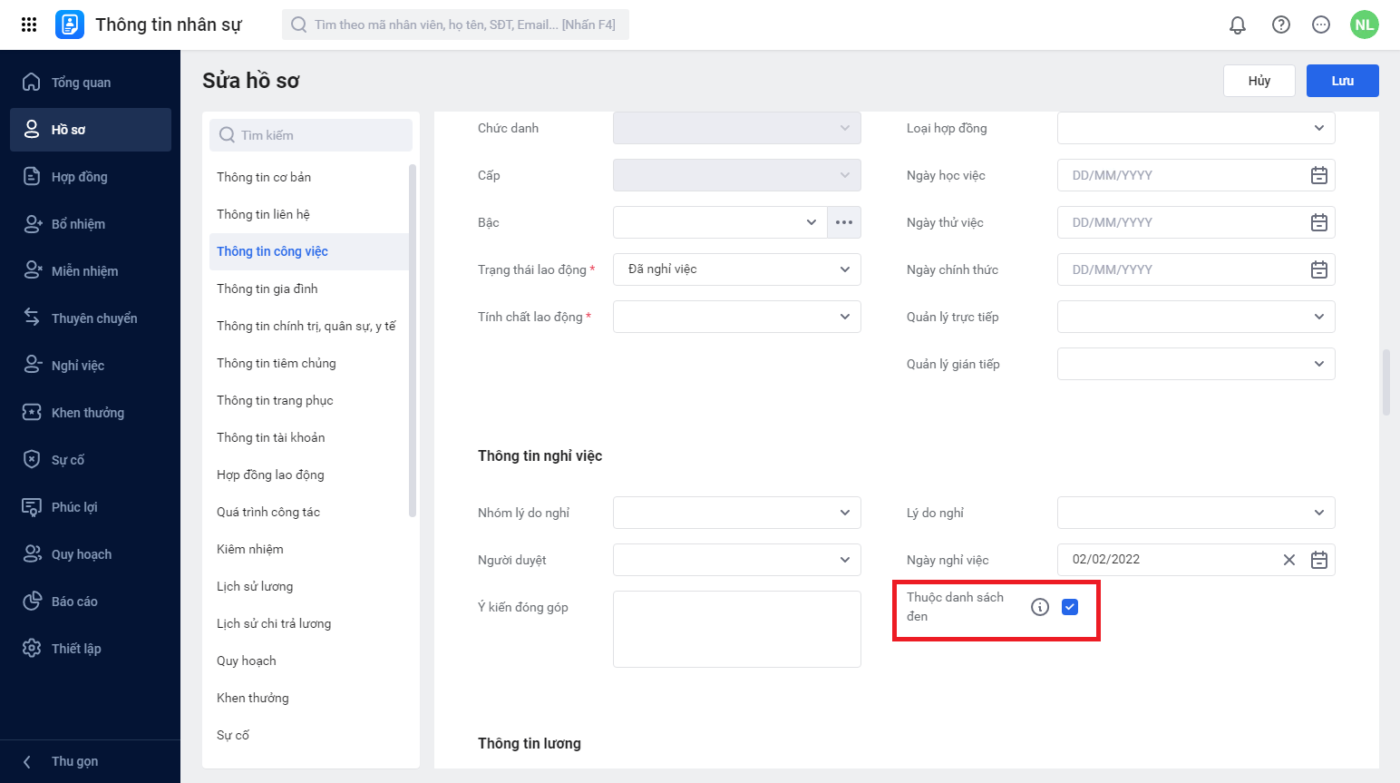Open calendar picker for Ngày thử việc
1400x783 pixels.
click(1319, 222)
